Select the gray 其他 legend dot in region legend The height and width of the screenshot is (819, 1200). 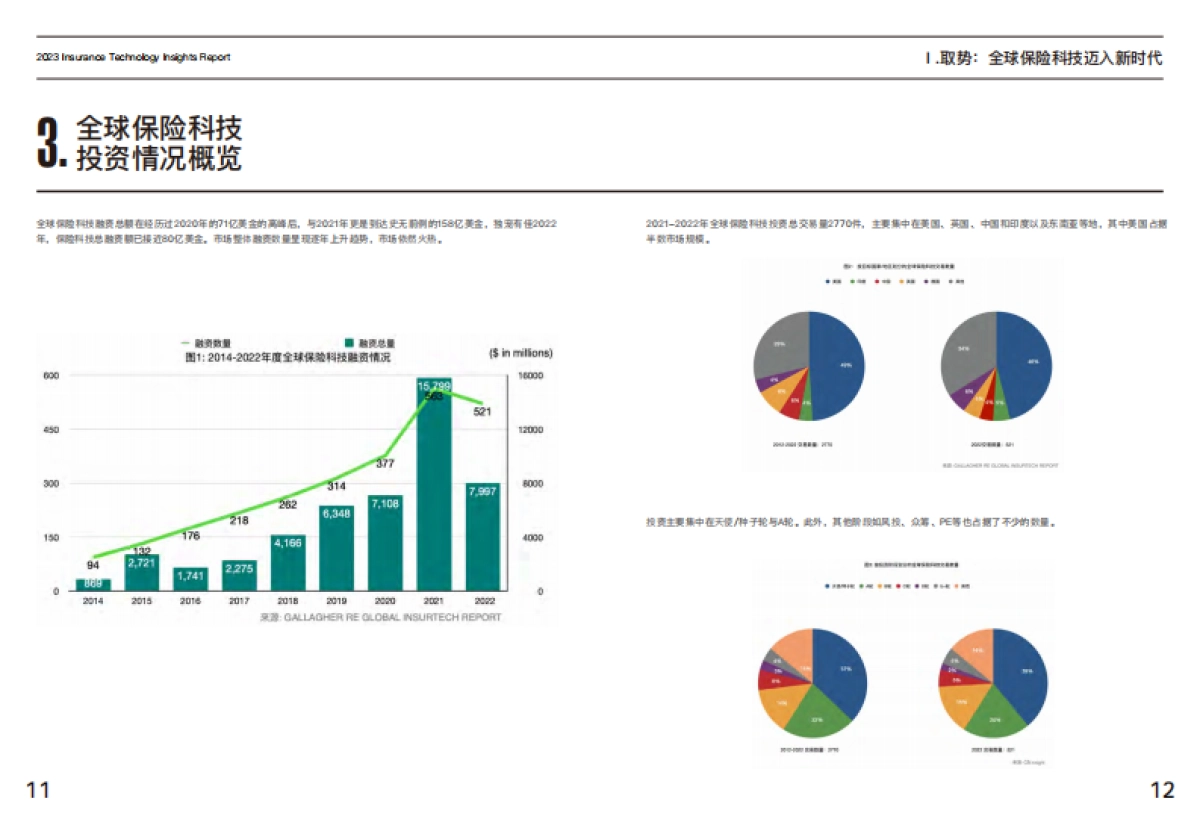[949, 282]
